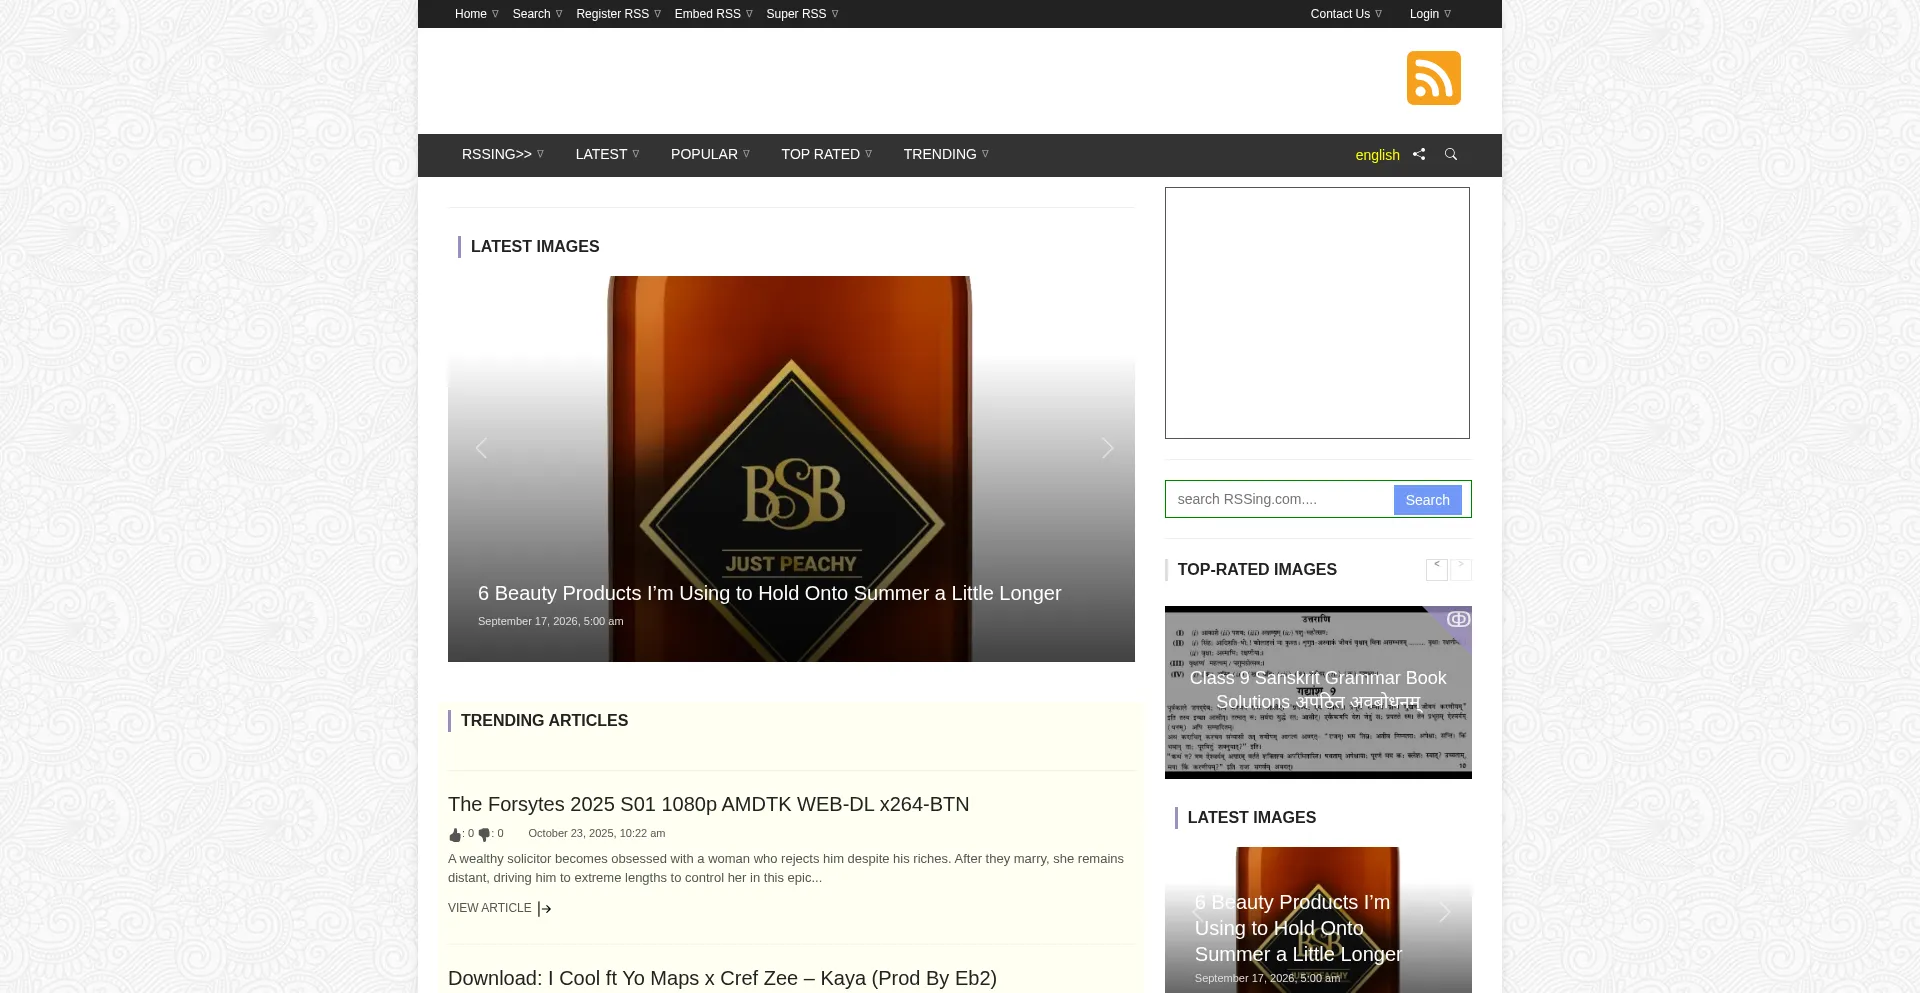Focus the search RSSing.com input field
The height and width of the screenshot is (993, 1920).
tap(1280, 499)
